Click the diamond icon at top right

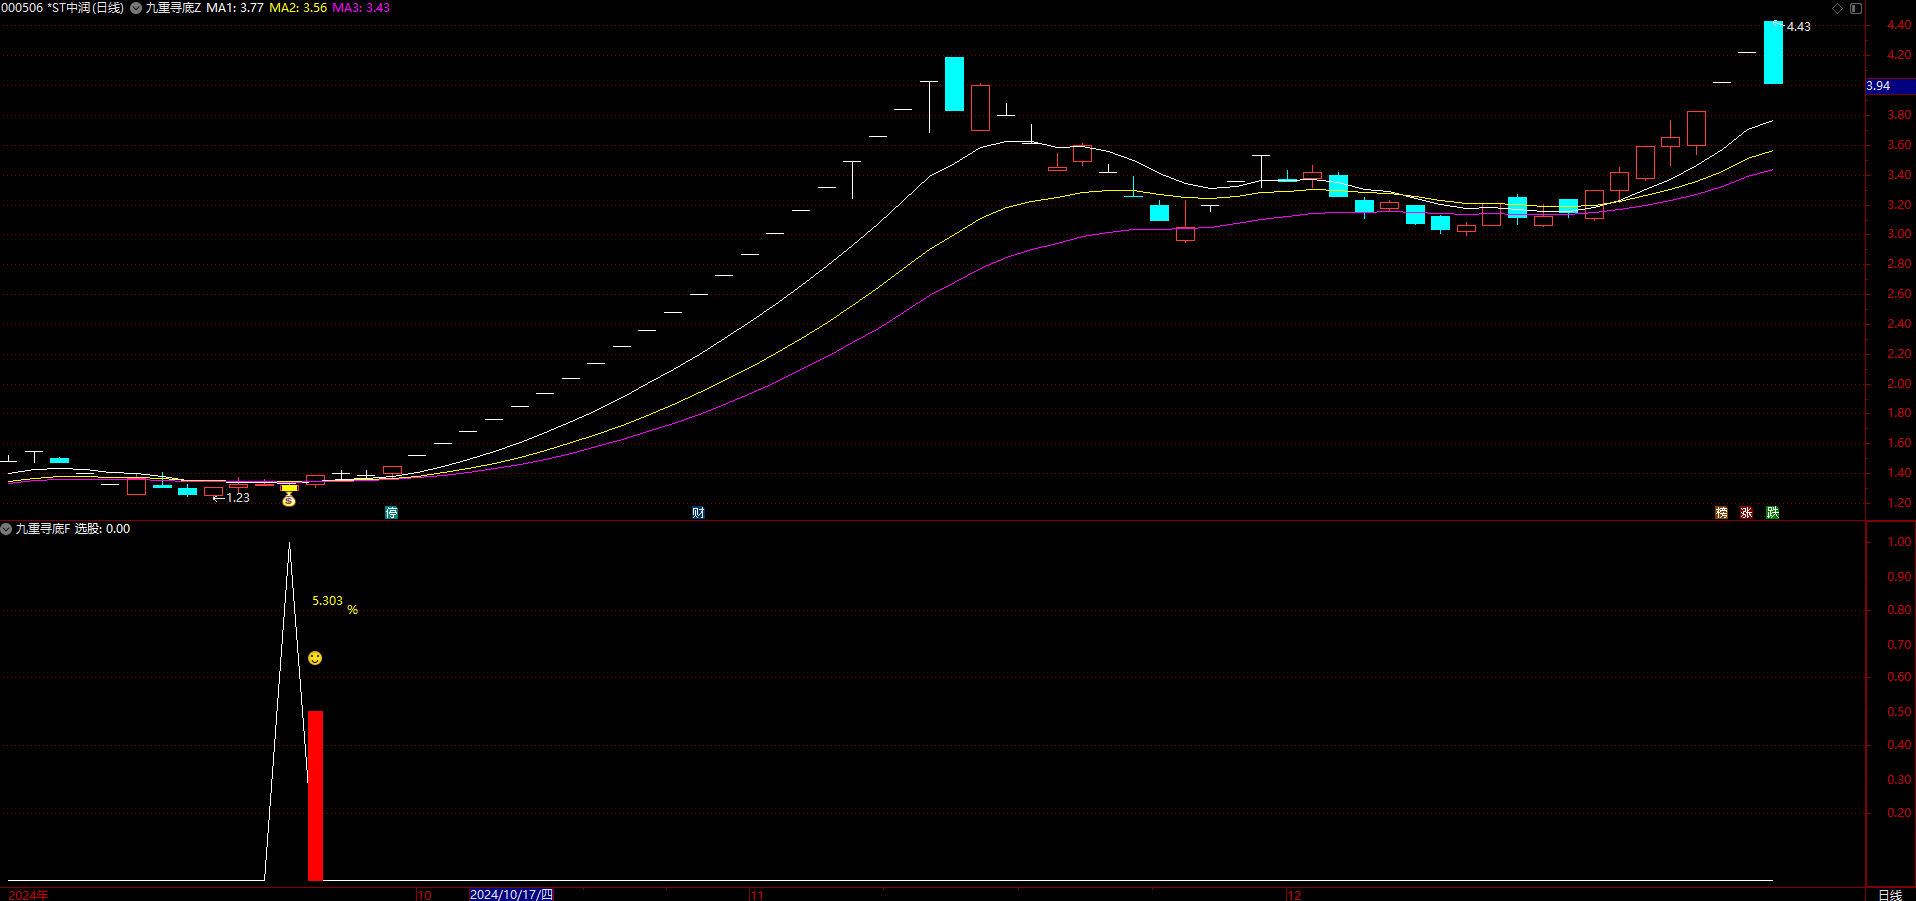(1837, 8)
